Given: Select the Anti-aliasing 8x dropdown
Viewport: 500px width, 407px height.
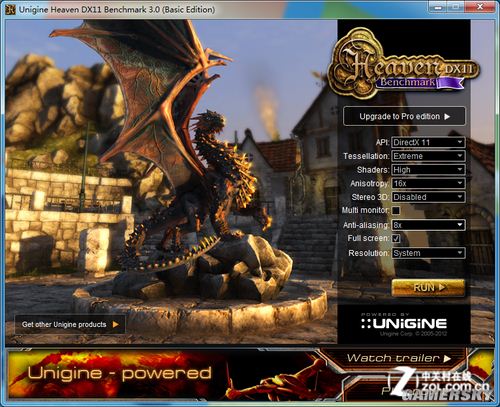Looking at the screenshot, I should pos(428,225).
